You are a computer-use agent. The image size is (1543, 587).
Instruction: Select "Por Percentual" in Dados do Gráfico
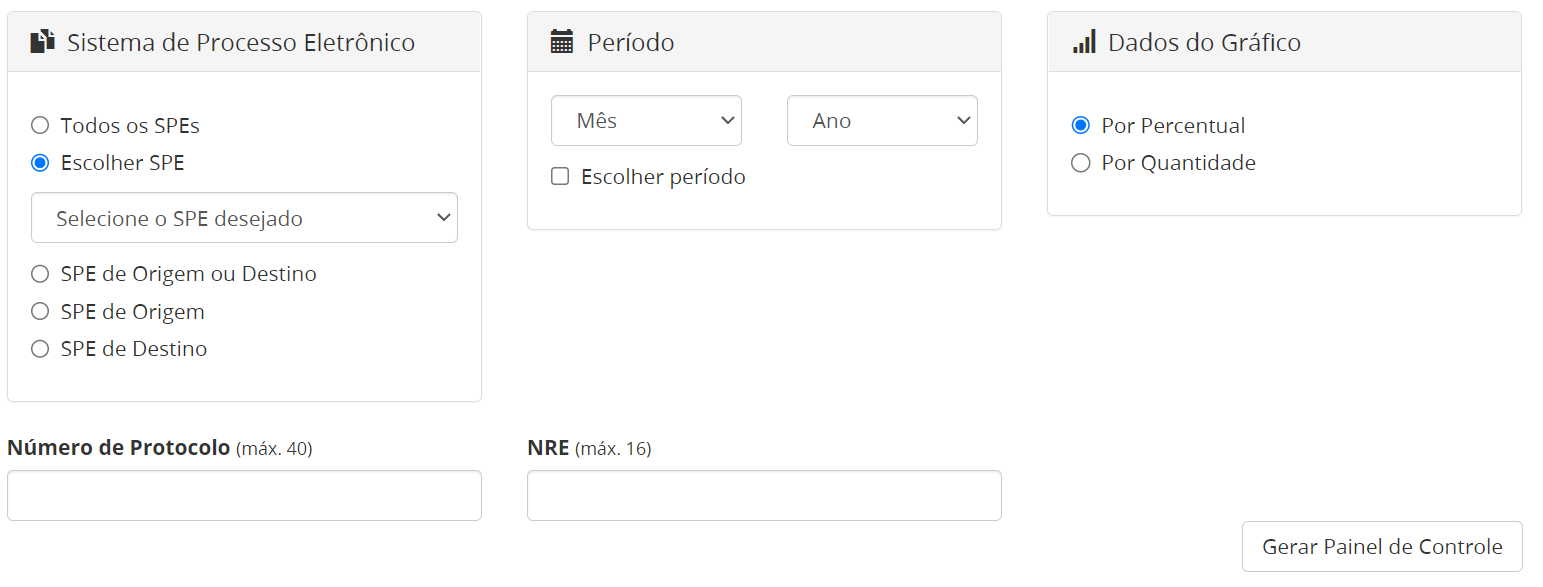[x=1080, y=125]
